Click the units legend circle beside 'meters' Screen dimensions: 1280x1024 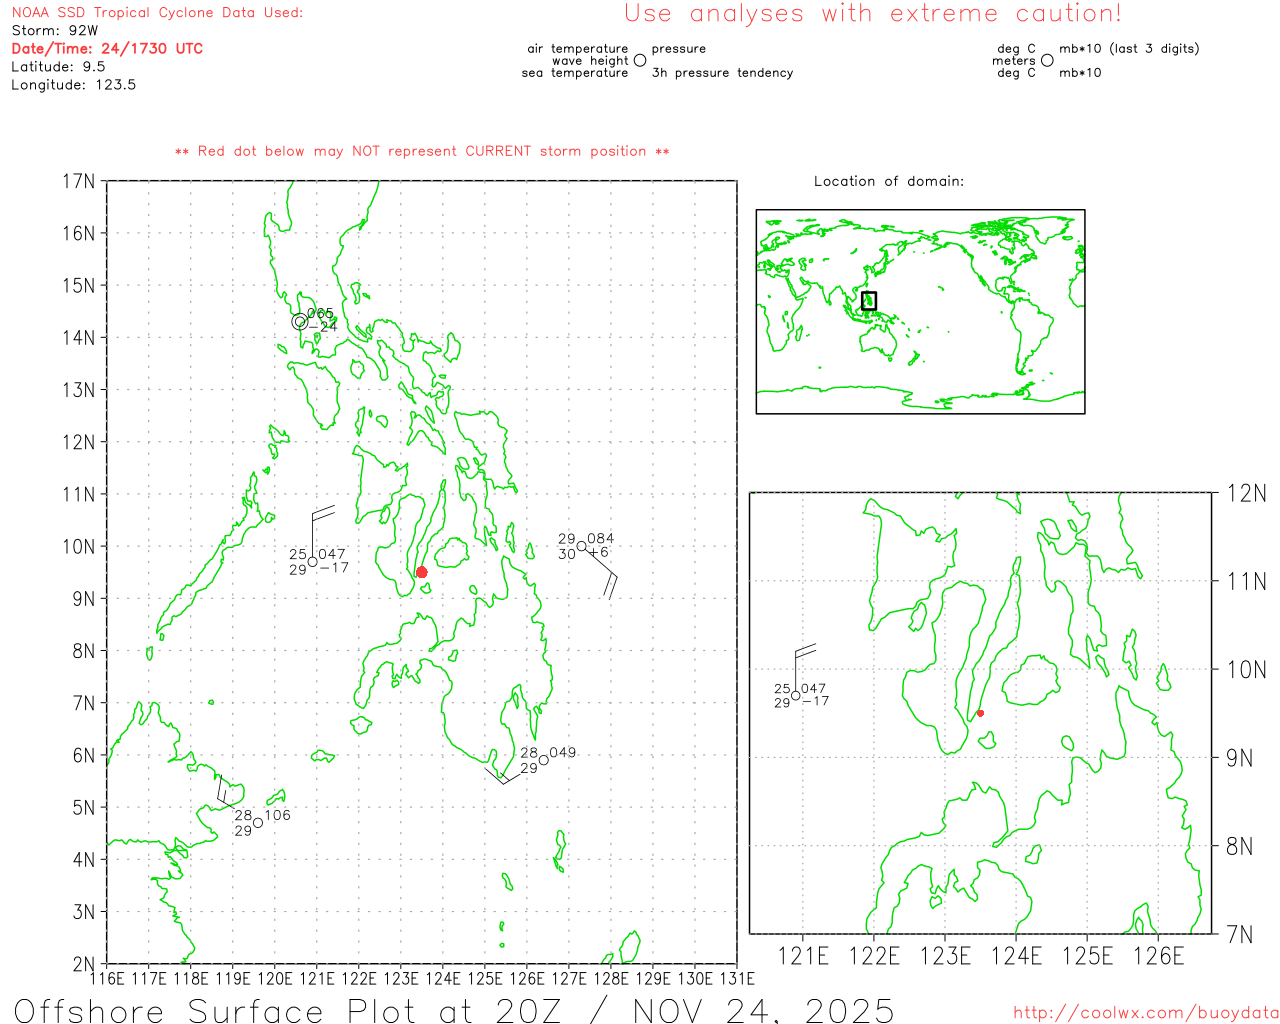1047,60
